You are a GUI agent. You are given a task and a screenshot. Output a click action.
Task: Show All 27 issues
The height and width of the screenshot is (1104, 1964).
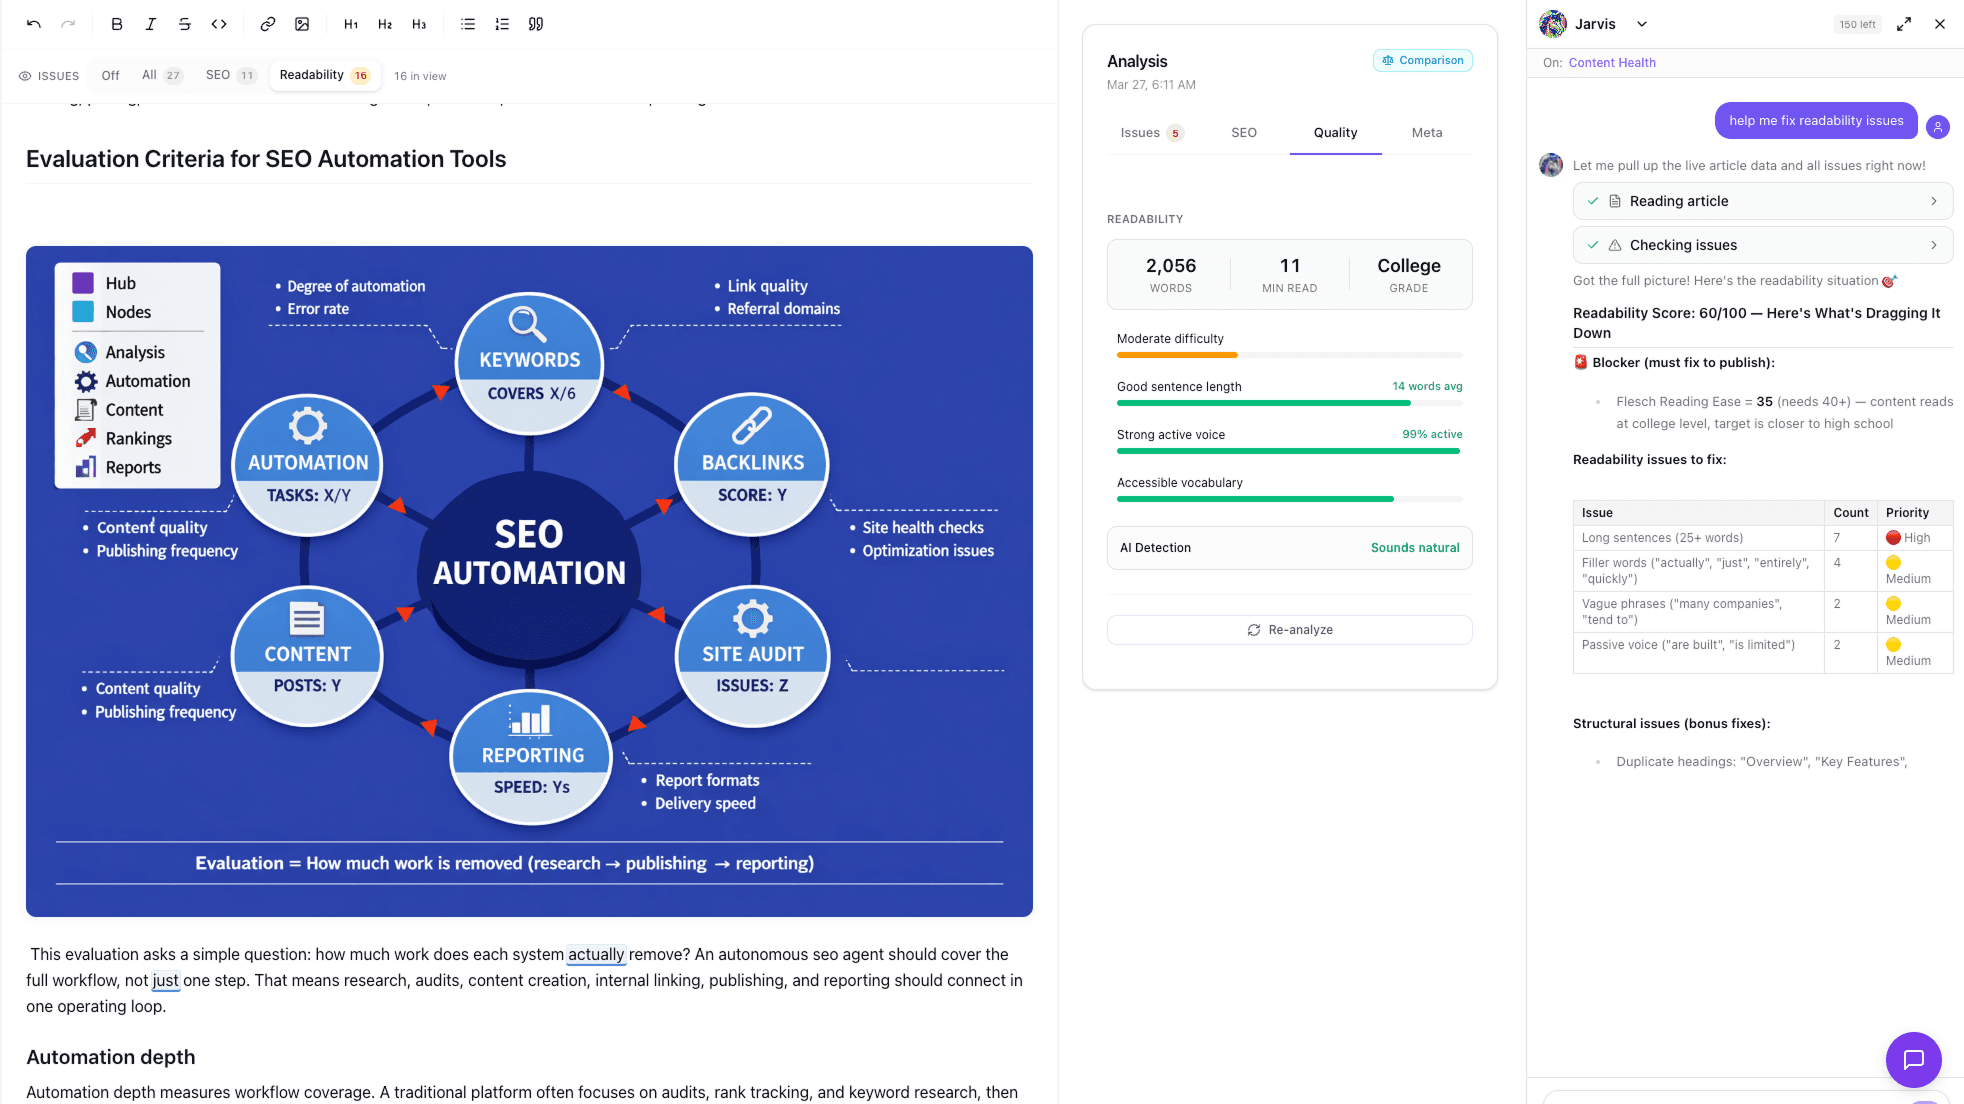click(159, 74)
